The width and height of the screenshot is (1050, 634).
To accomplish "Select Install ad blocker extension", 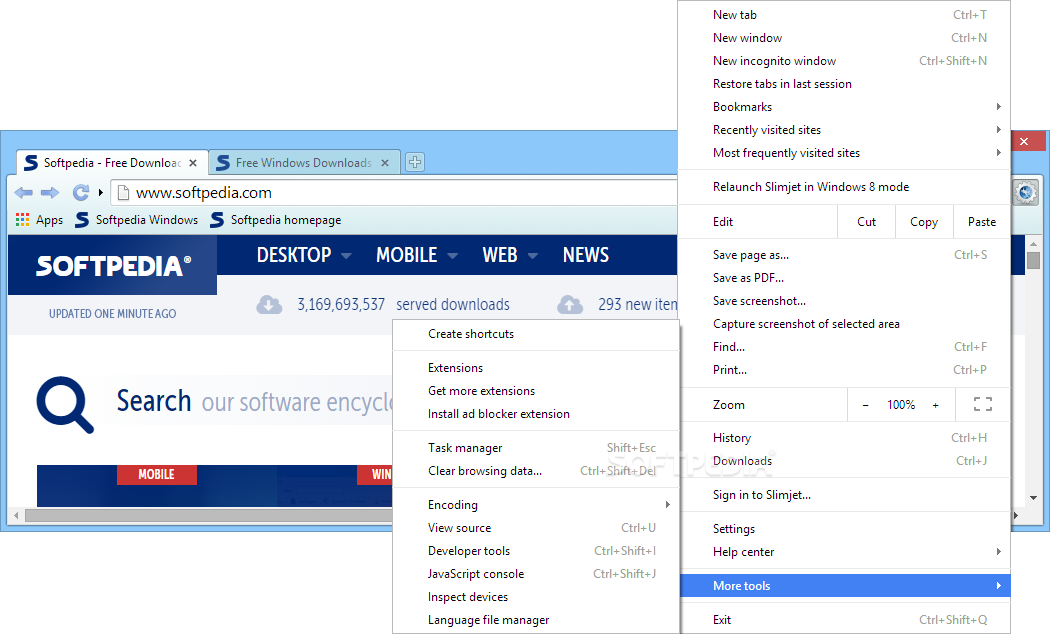I will [x=536, y=414].
